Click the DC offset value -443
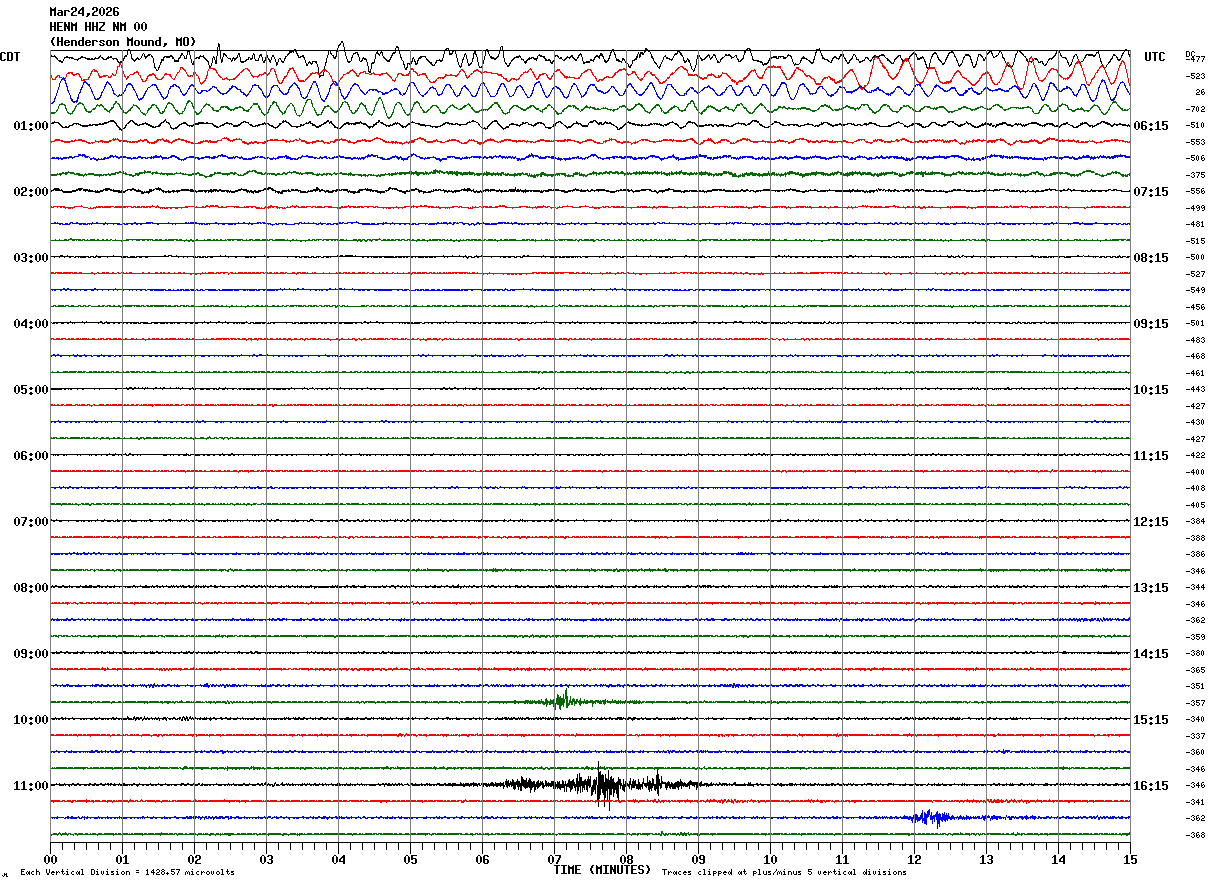Image resolution: width=1210 pixels, height=886 pixels. pyautogui.click(x=1195, y=389)
